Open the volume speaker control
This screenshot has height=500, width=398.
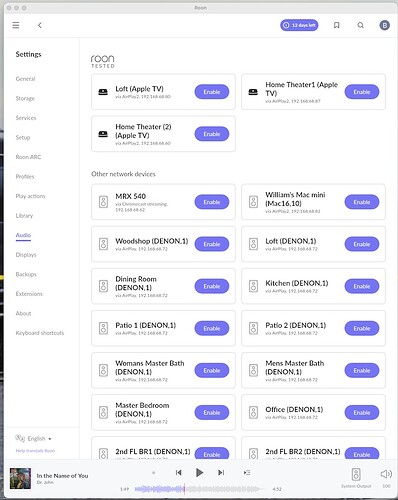point(386,474)
